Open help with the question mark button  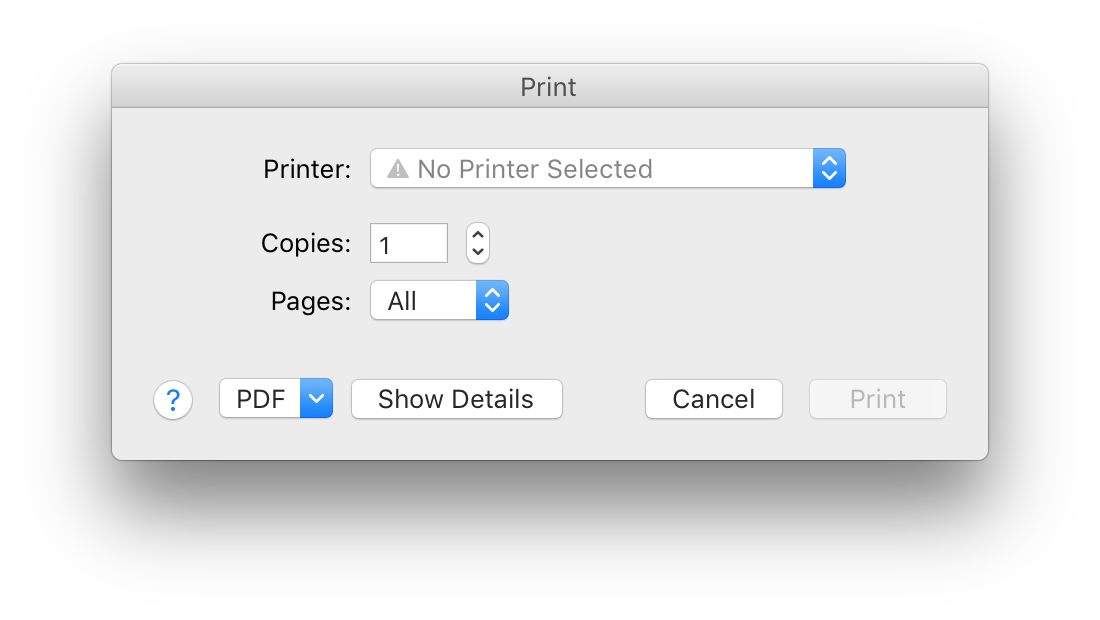tap(173, 400)
